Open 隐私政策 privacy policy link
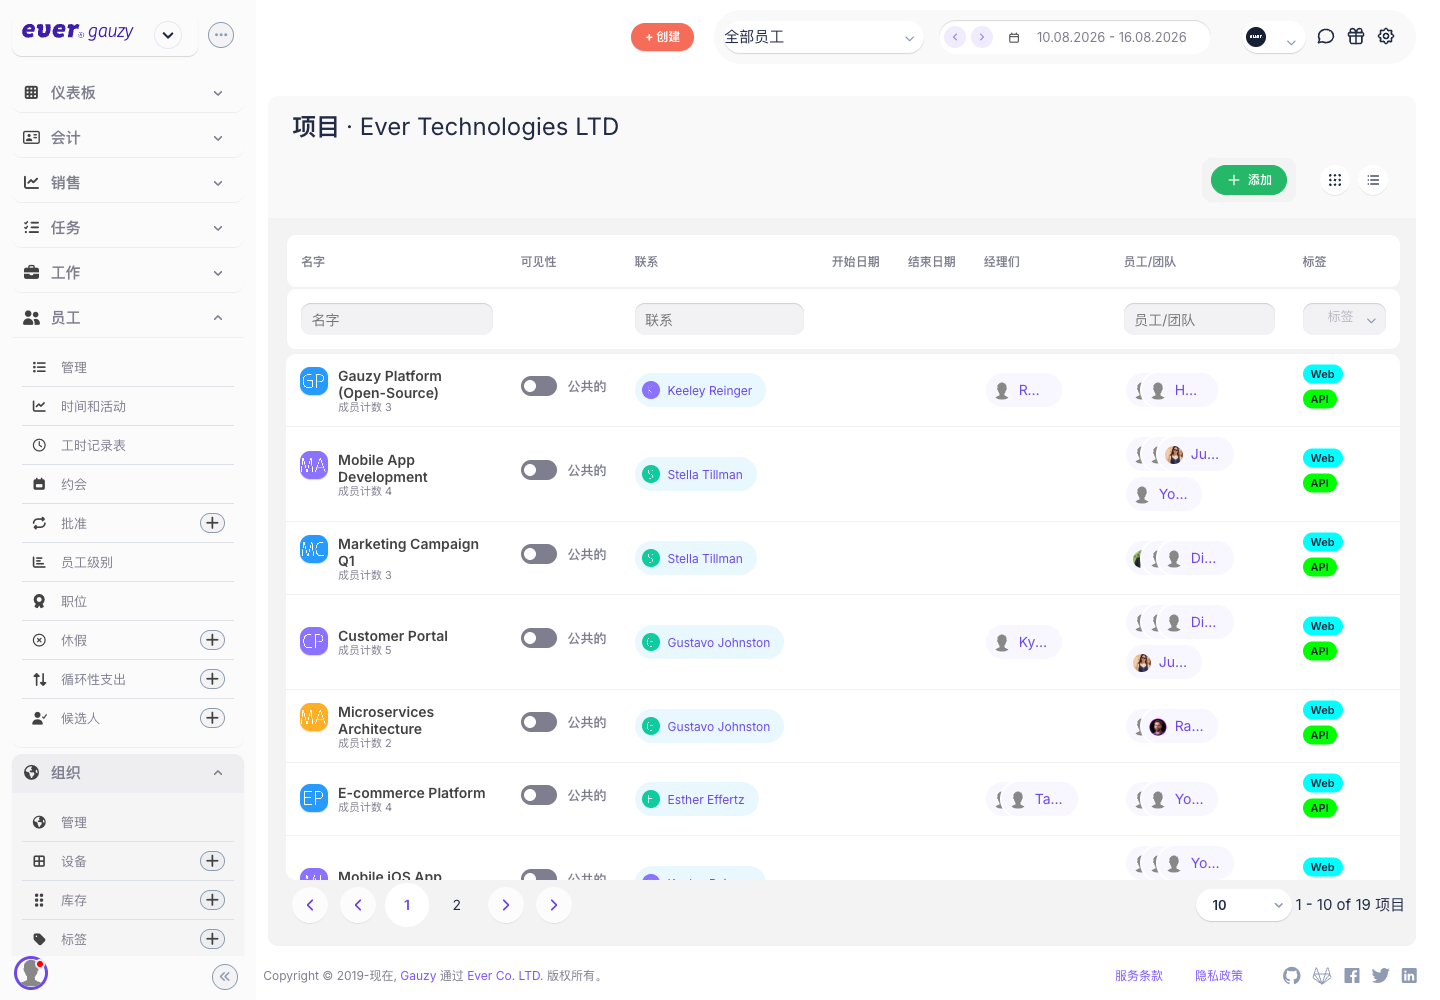 click(1219, 976)
